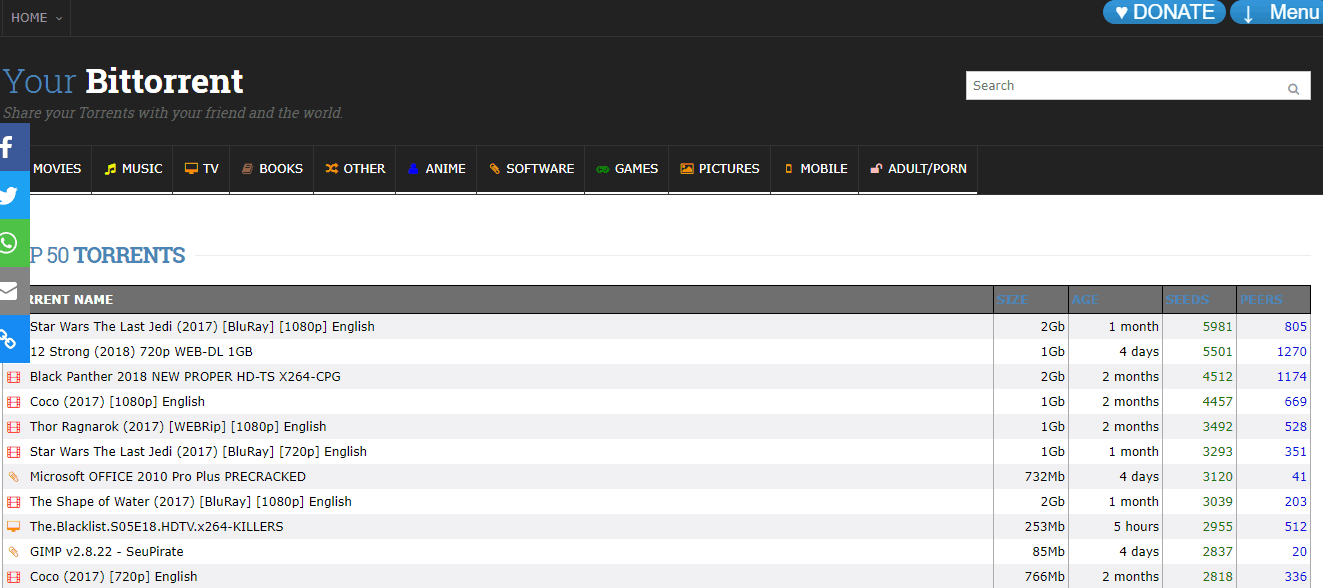Click the 5981 seeds value
Viewport: 1323px width, 588px height.
point(1218,327)
